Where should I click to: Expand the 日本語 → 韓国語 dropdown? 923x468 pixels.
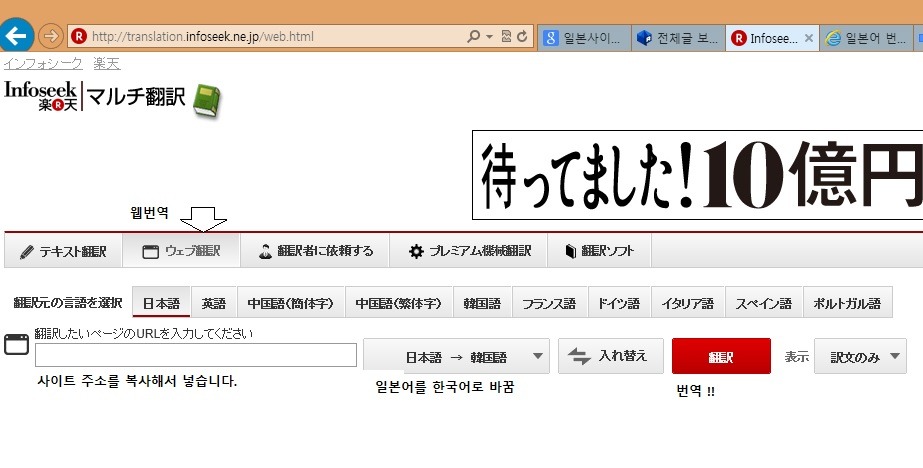pos(456,356)
